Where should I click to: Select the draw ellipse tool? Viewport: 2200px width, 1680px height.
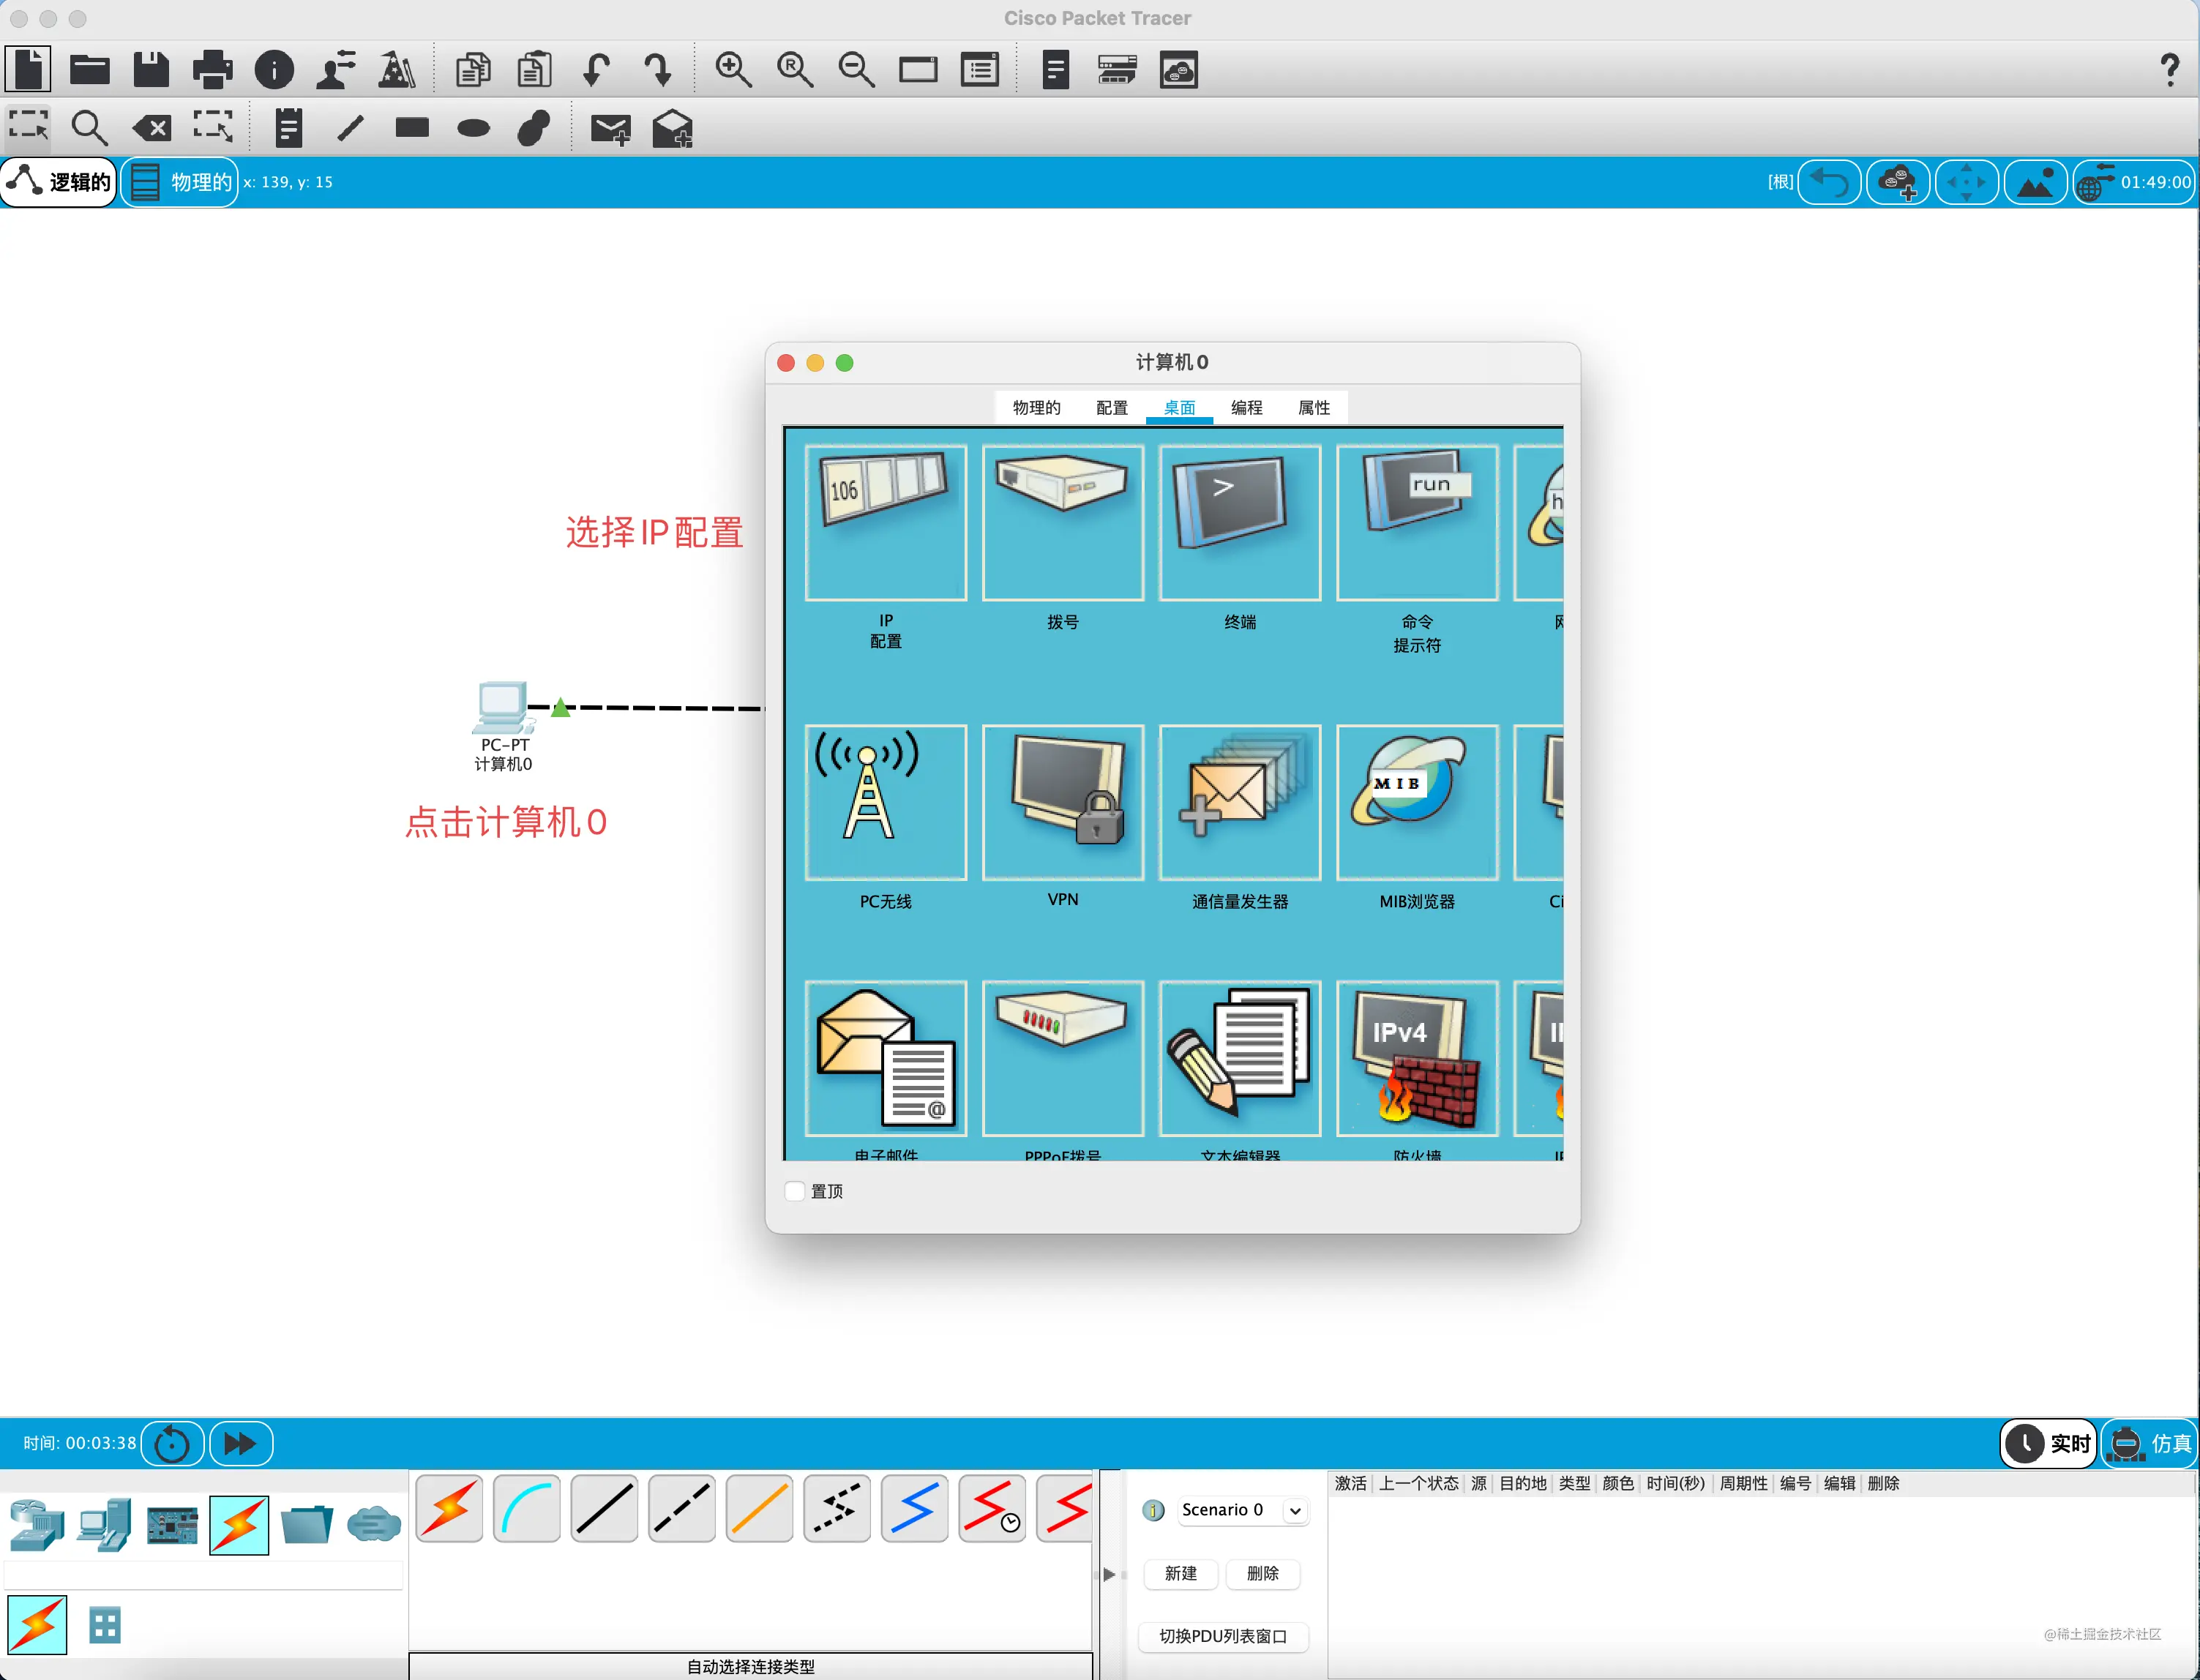(x=473, y=128)
